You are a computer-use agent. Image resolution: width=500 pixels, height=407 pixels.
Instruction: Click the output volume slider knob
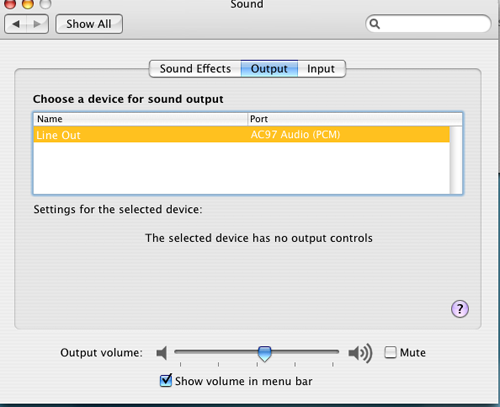pyautogui.click(x=265, y=353)
